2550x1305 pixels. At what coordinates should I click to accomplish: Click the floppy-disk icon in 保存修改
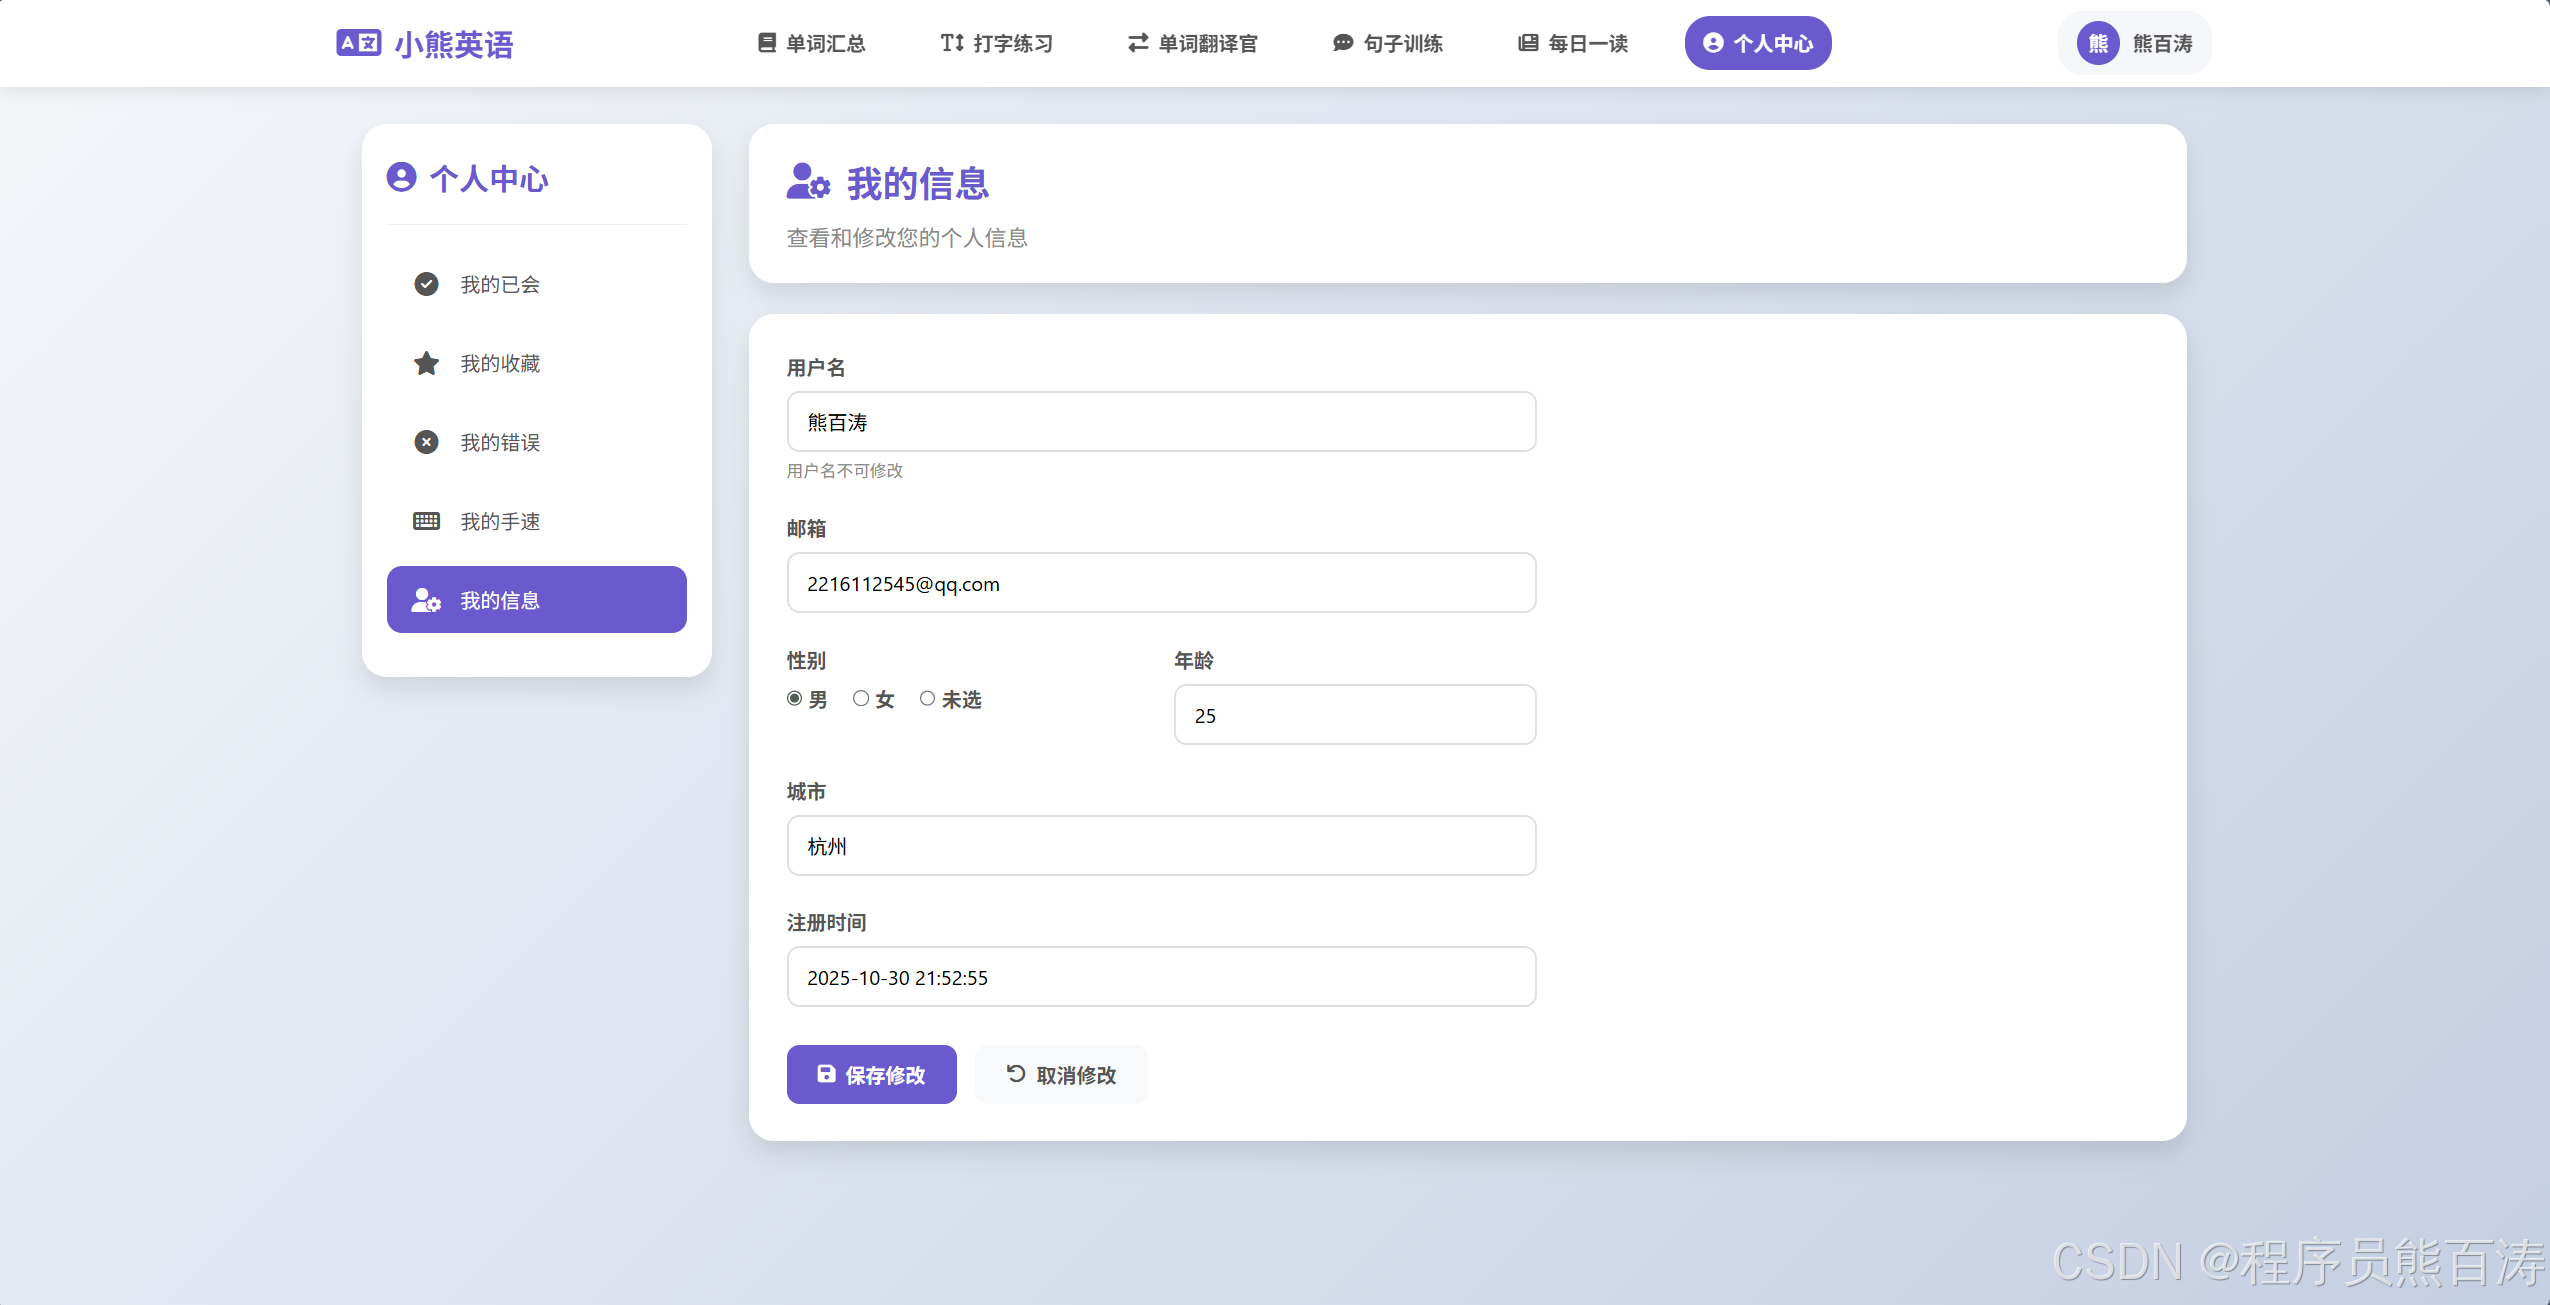[826, 1074]
